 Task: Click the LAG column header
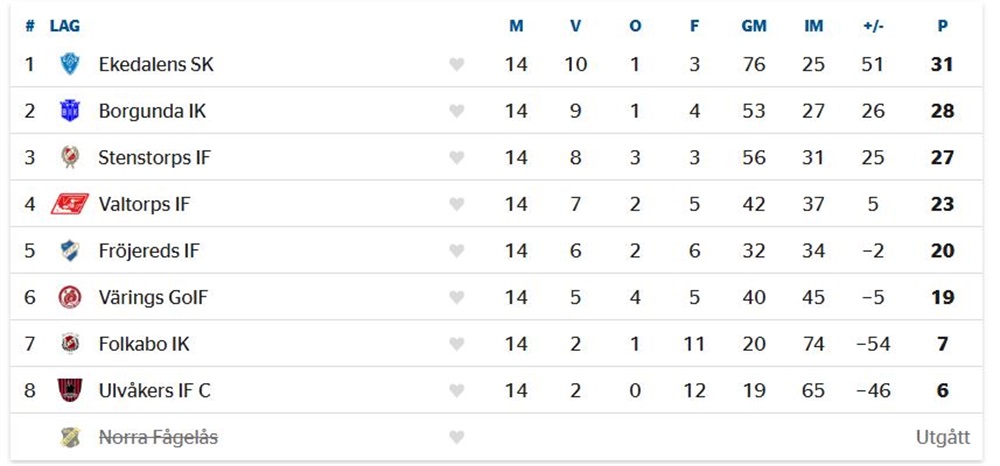[65, 26]
